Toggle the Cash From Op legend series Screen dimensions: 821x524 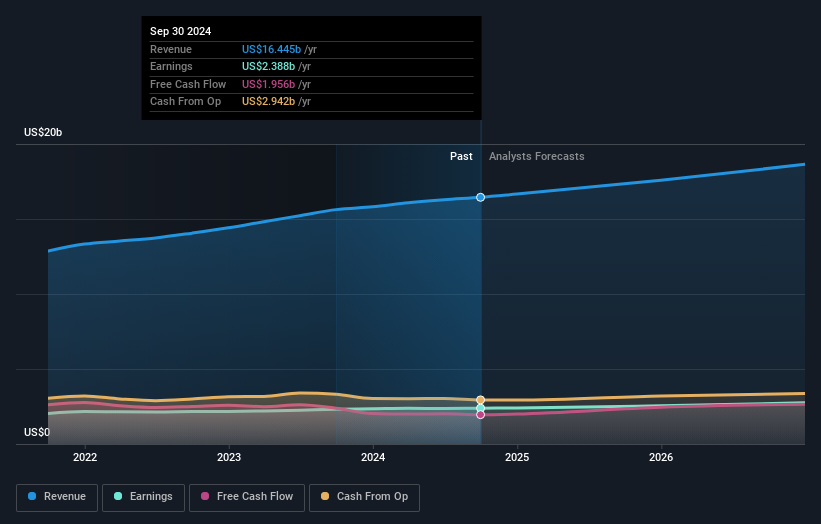coord(364,497)
